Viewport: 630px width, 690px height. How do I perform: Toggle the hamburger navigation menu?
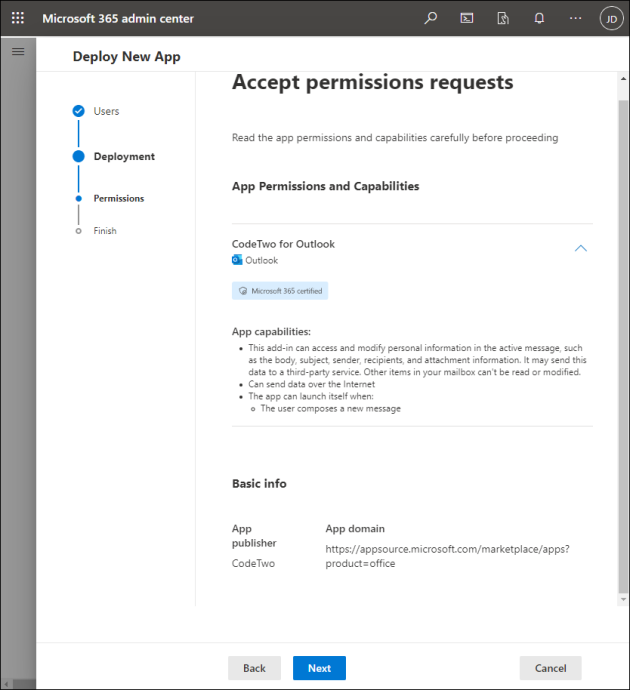18,51
